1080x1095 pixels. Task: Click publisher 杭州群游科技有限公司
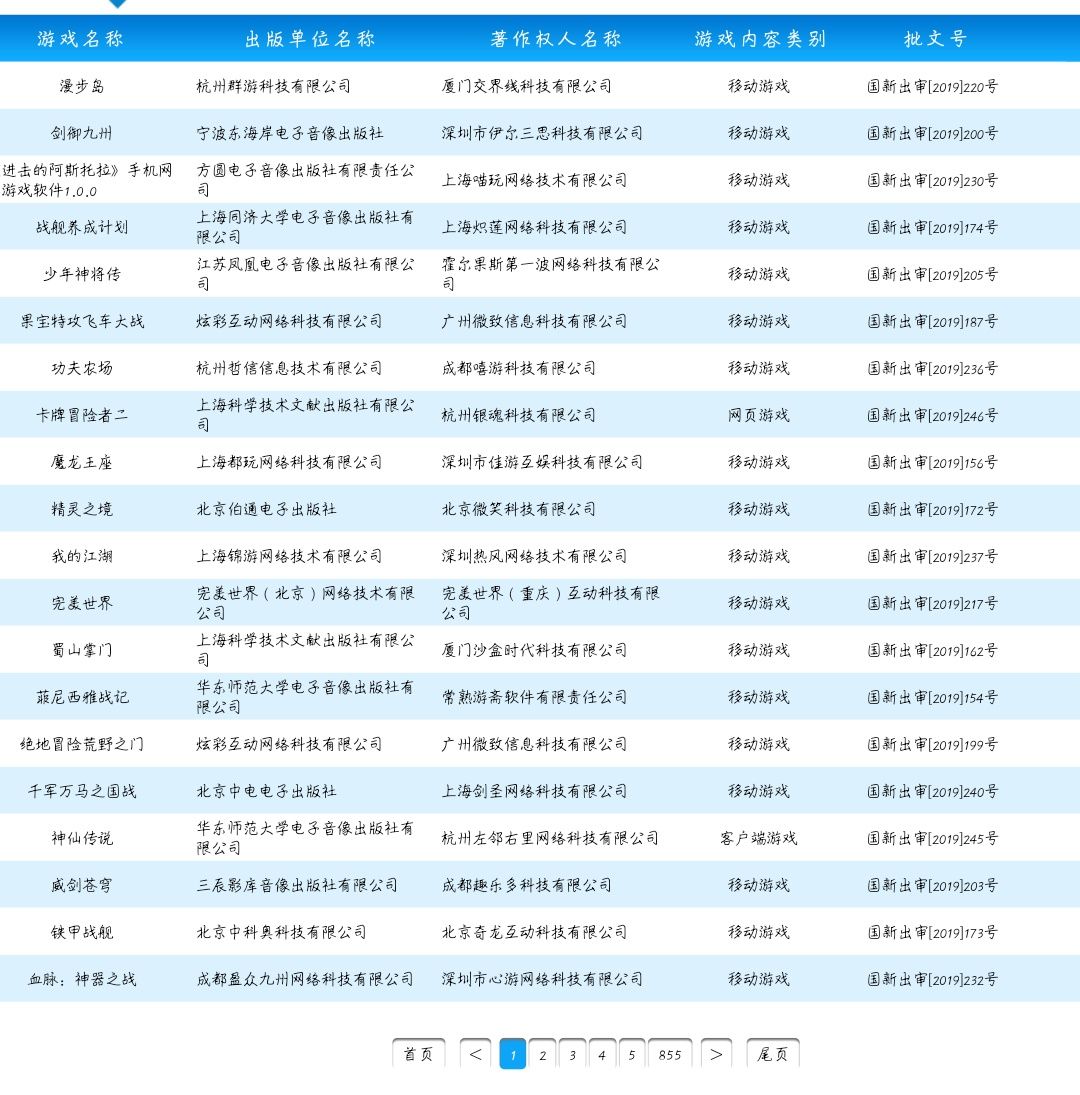[x=274, y=86]
